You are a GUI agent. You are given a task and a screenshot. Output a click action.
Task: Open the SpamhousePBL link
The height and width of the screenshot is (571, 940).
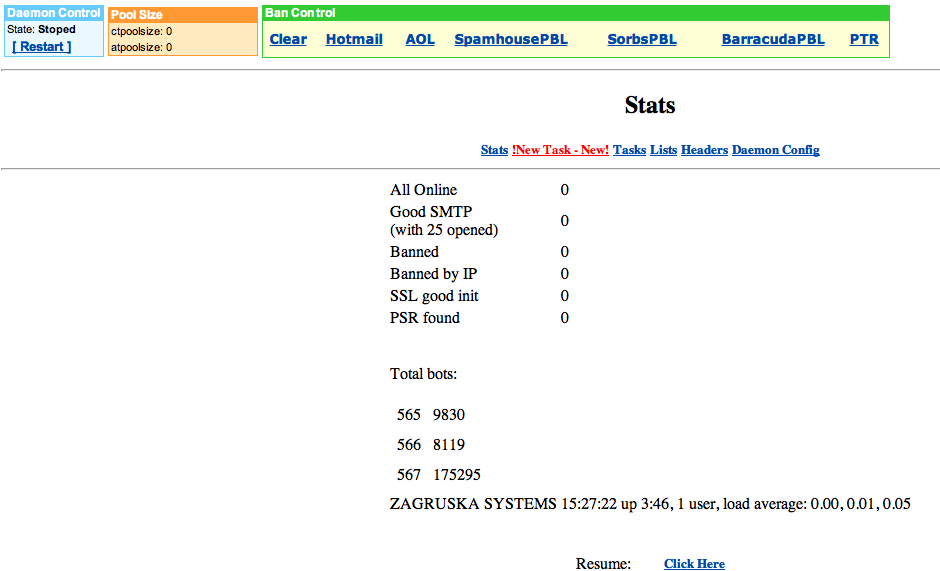511,39
